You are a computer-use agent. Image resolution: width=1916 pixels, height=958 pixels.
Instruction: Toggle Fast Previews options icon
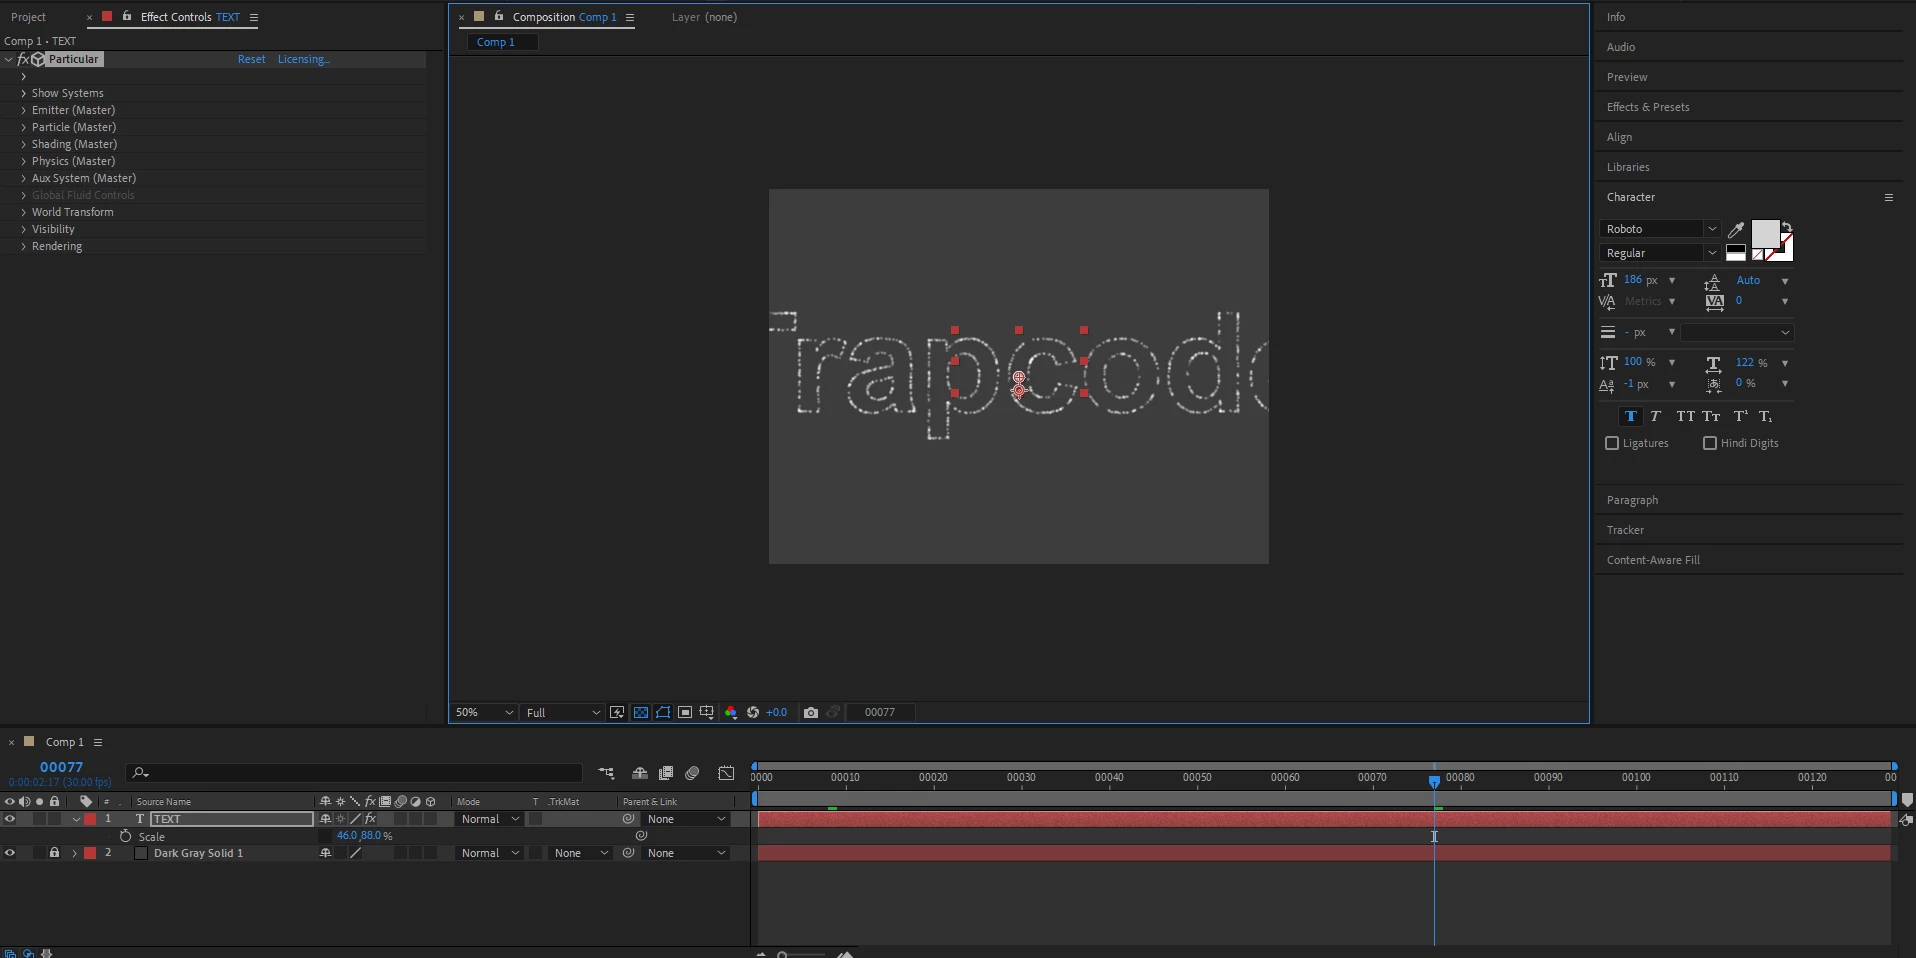coord(617,712)
